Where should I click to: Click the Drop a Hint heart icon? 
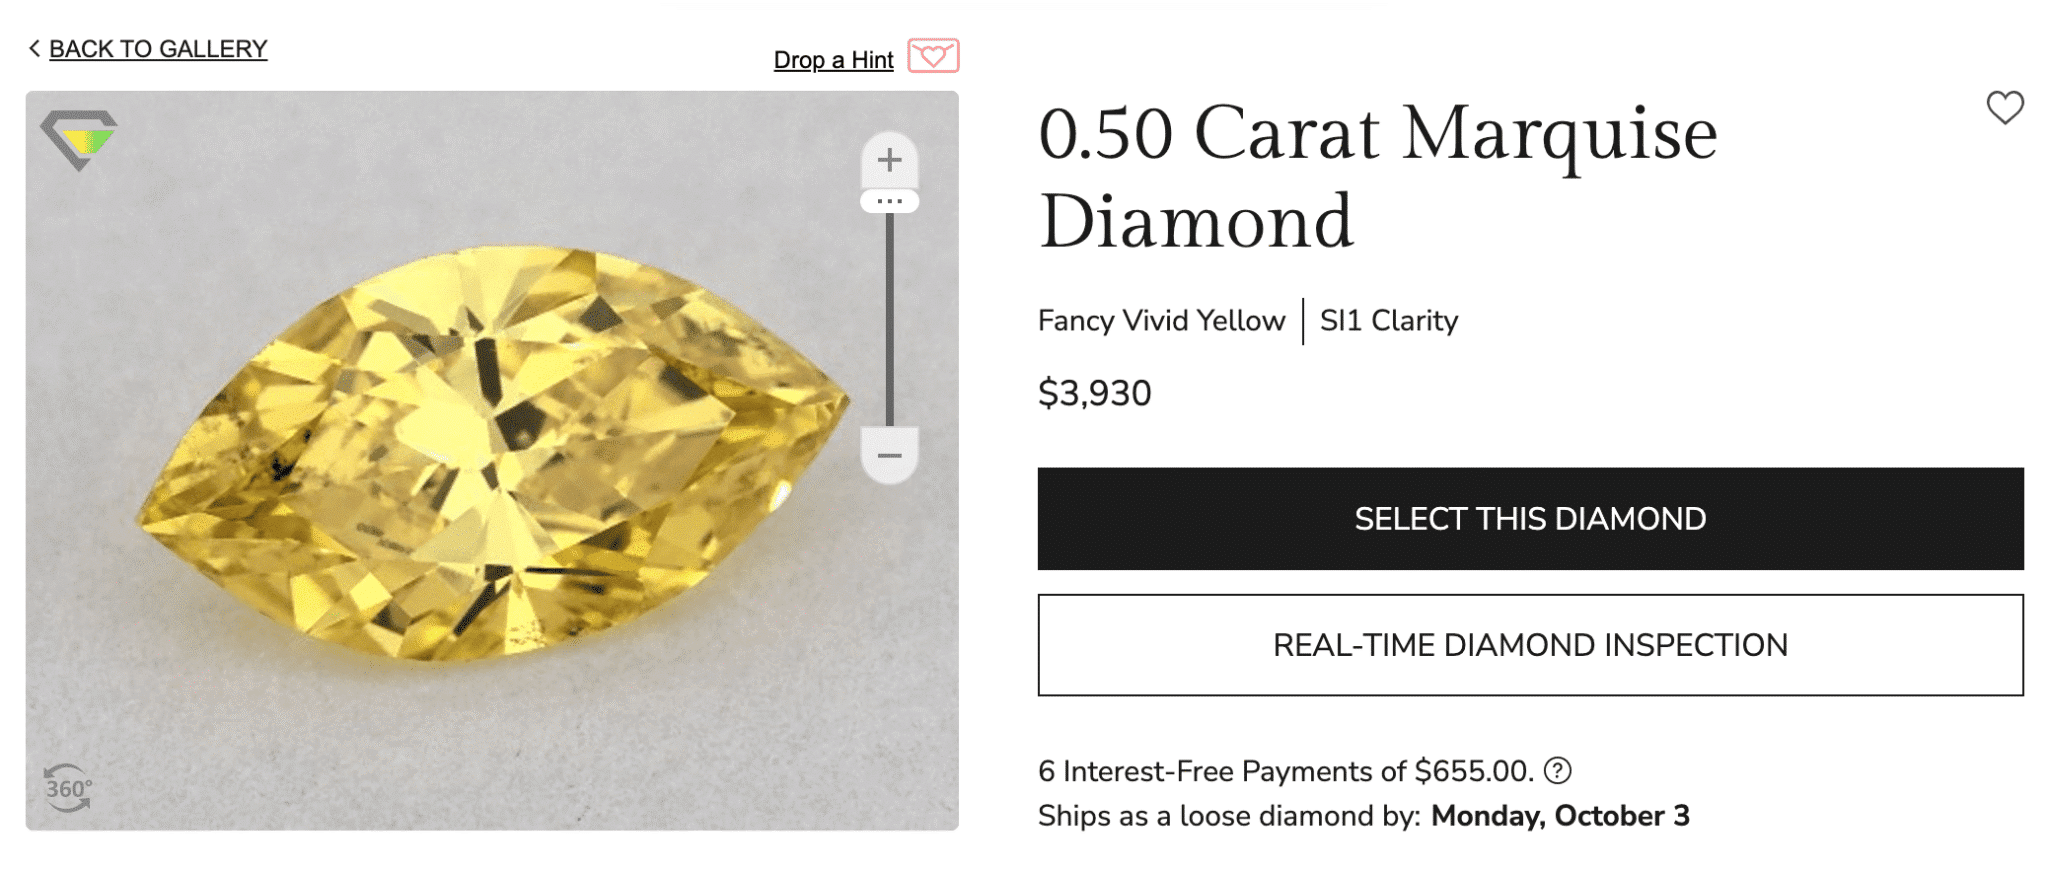pos(933,57)
